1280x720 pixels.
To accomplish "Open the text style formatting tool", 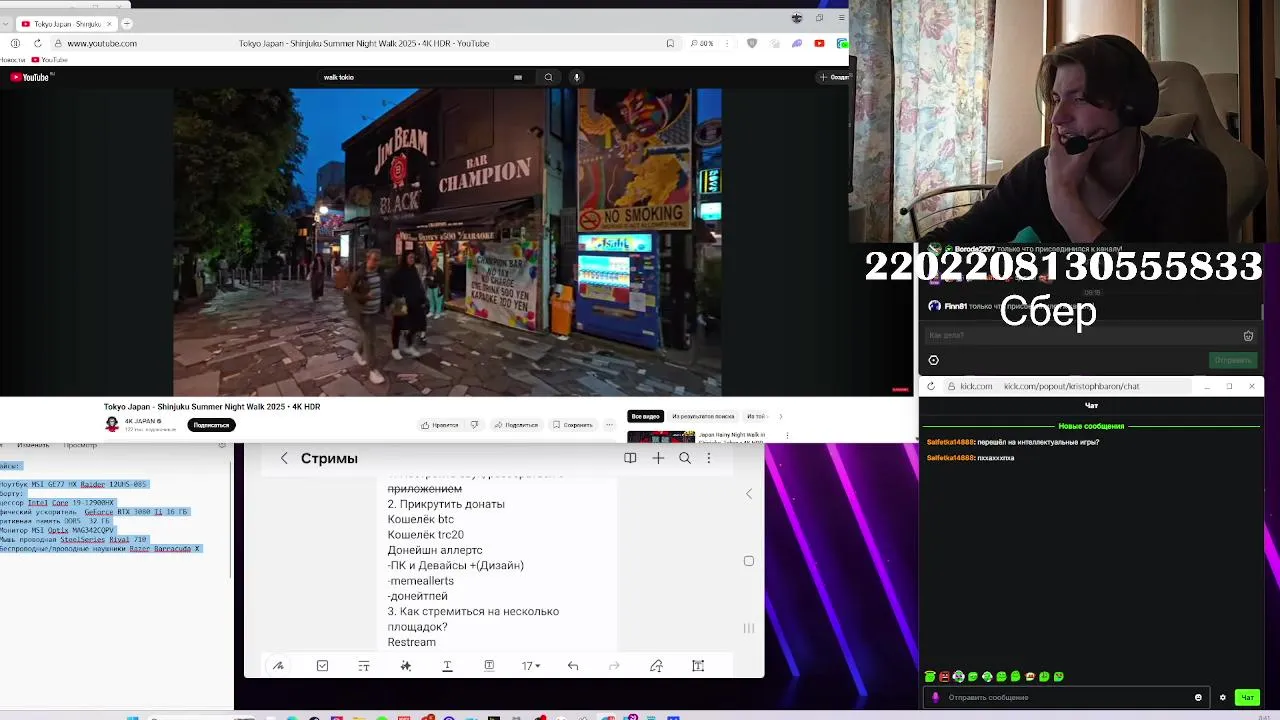I will point(364,666).
